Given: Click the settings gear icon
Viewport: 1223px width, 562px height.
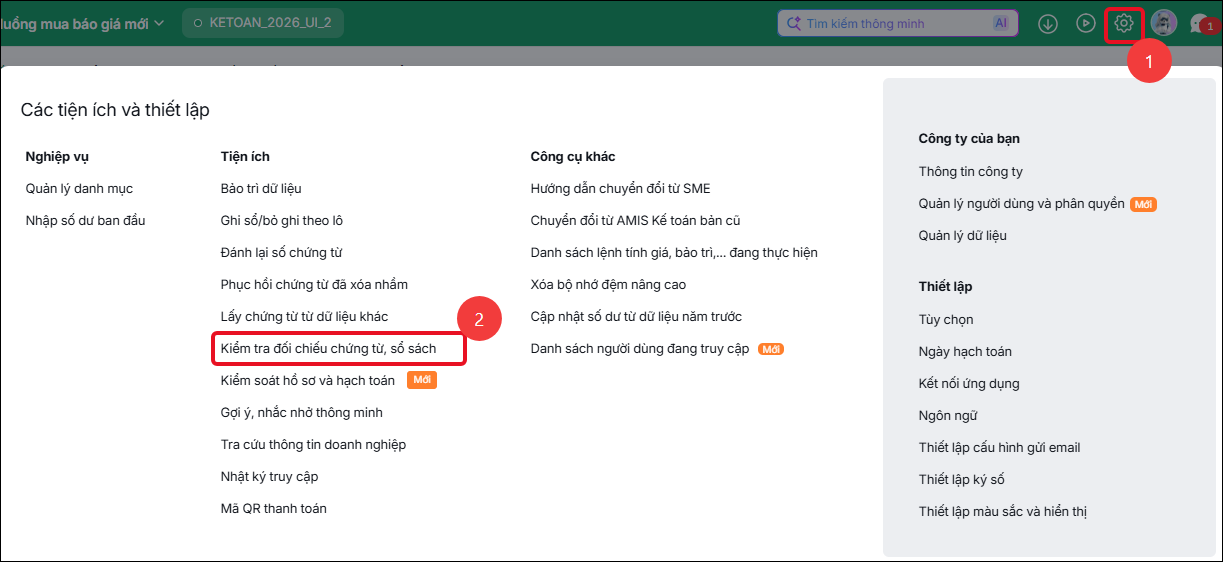Looking at the screenshot, I should pyautogui.click(x=1124, y=23).
